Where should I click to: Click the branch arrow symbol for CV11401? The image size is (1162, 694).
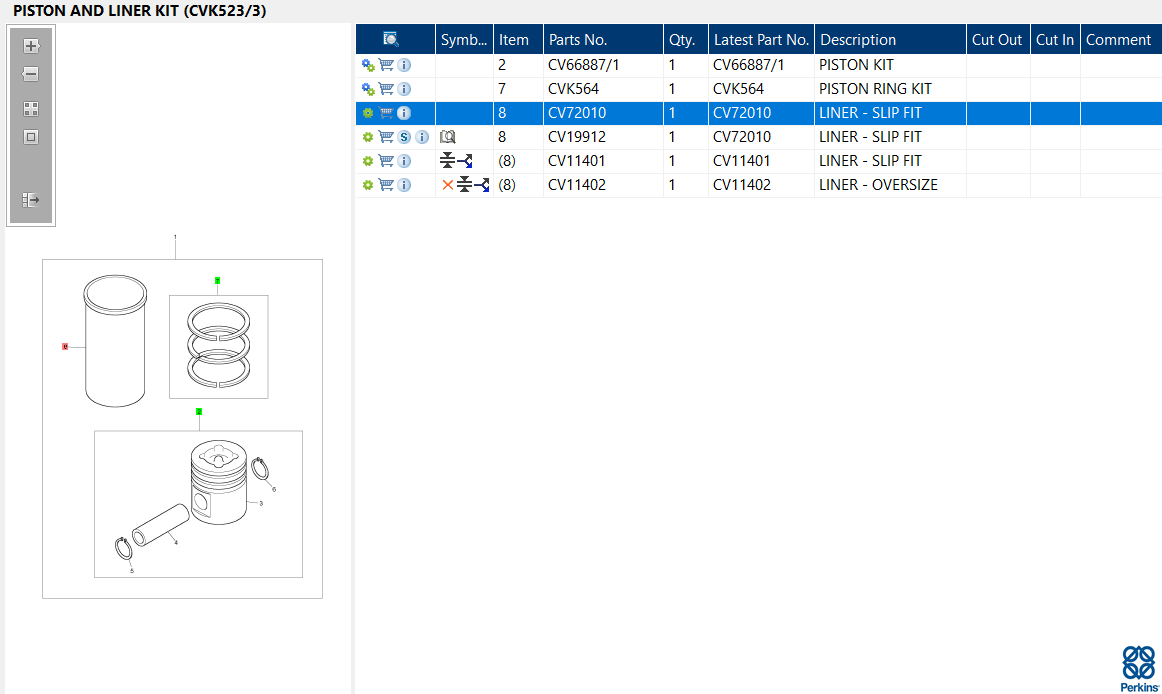pyautogui.click(x=465, y=161)
